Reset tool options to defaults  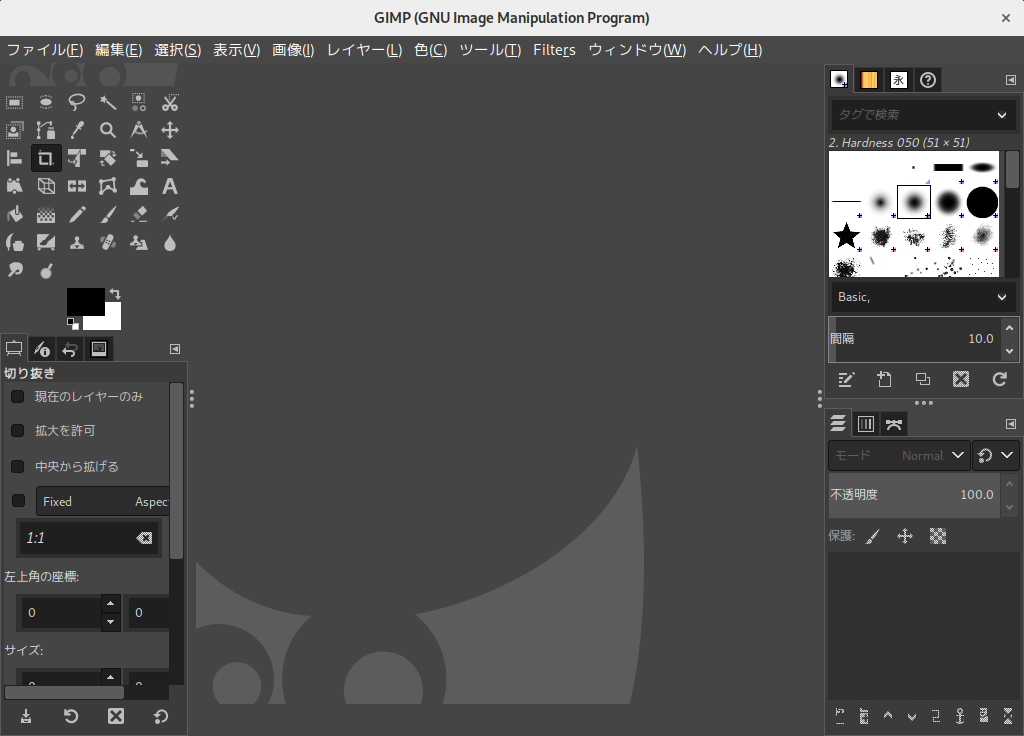(161, 716)
